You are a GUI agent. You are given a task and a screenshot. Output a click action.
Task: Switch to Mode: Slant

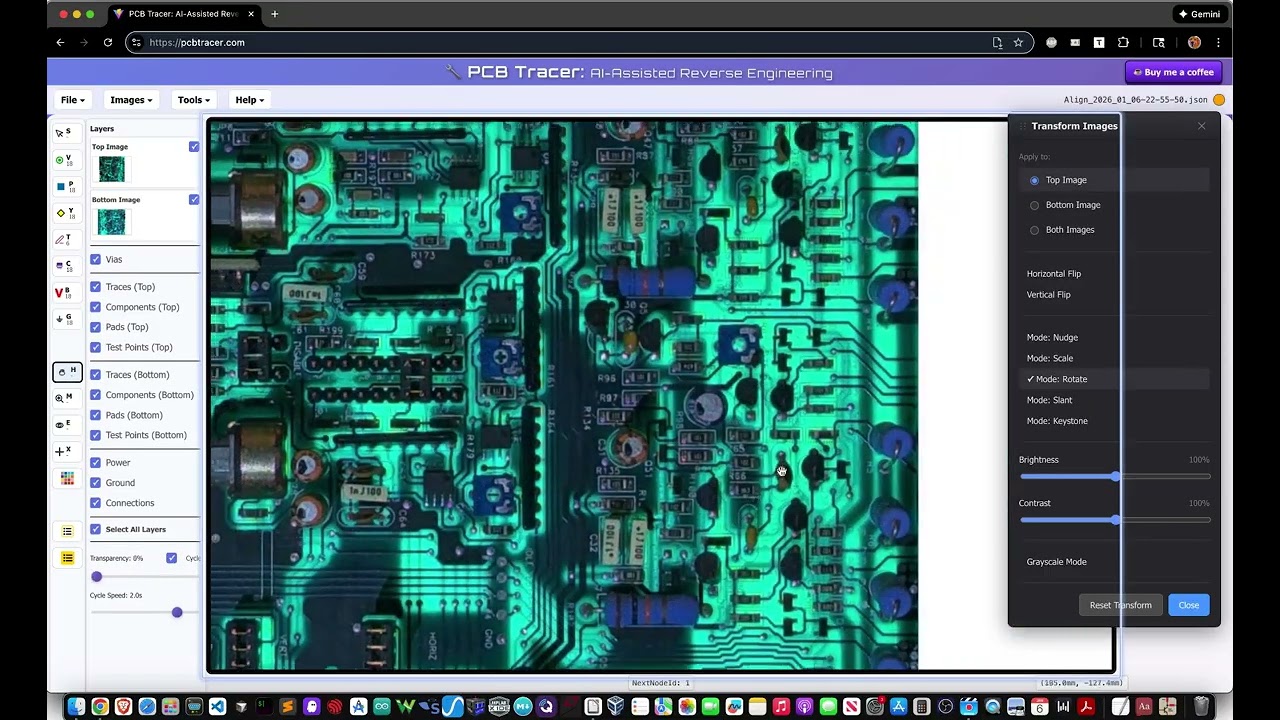point(1049,400)
